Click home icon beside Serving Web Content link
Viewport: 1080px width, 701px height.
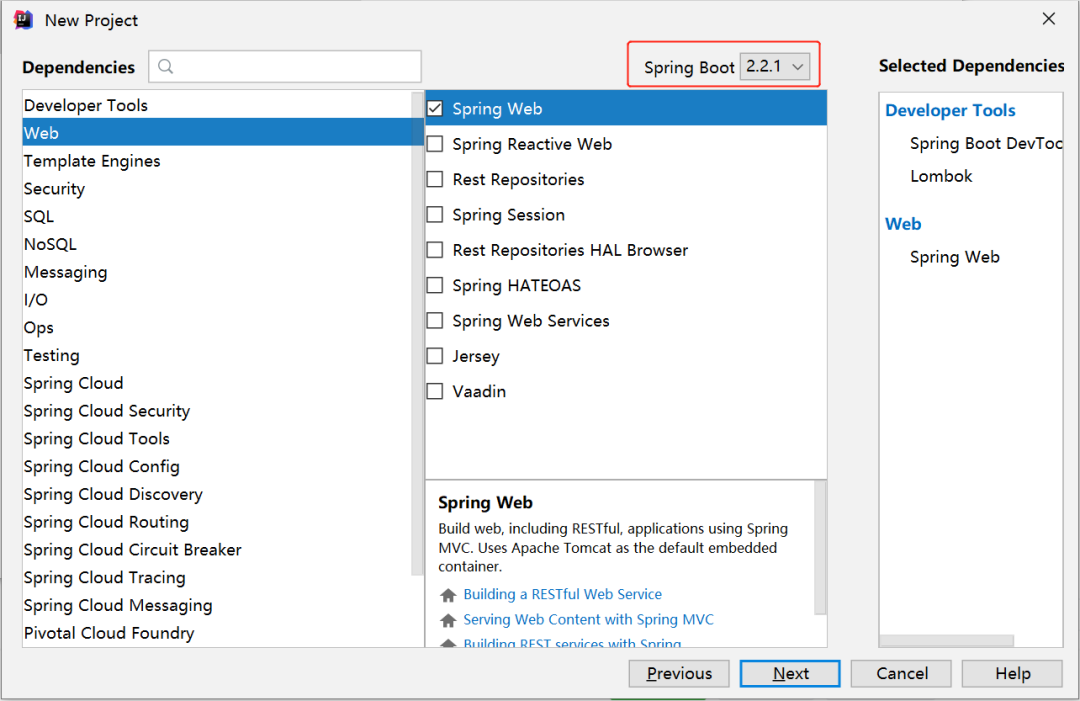click(448, 620)
